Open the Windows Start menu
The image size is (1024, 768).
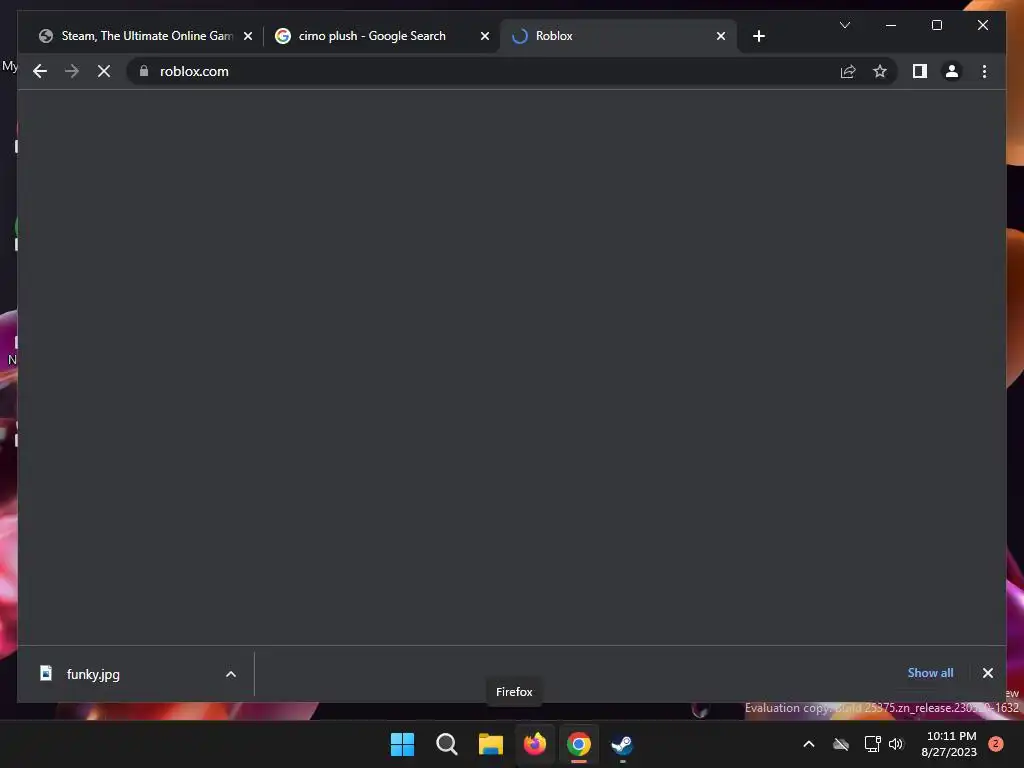[x=402, y=744]
